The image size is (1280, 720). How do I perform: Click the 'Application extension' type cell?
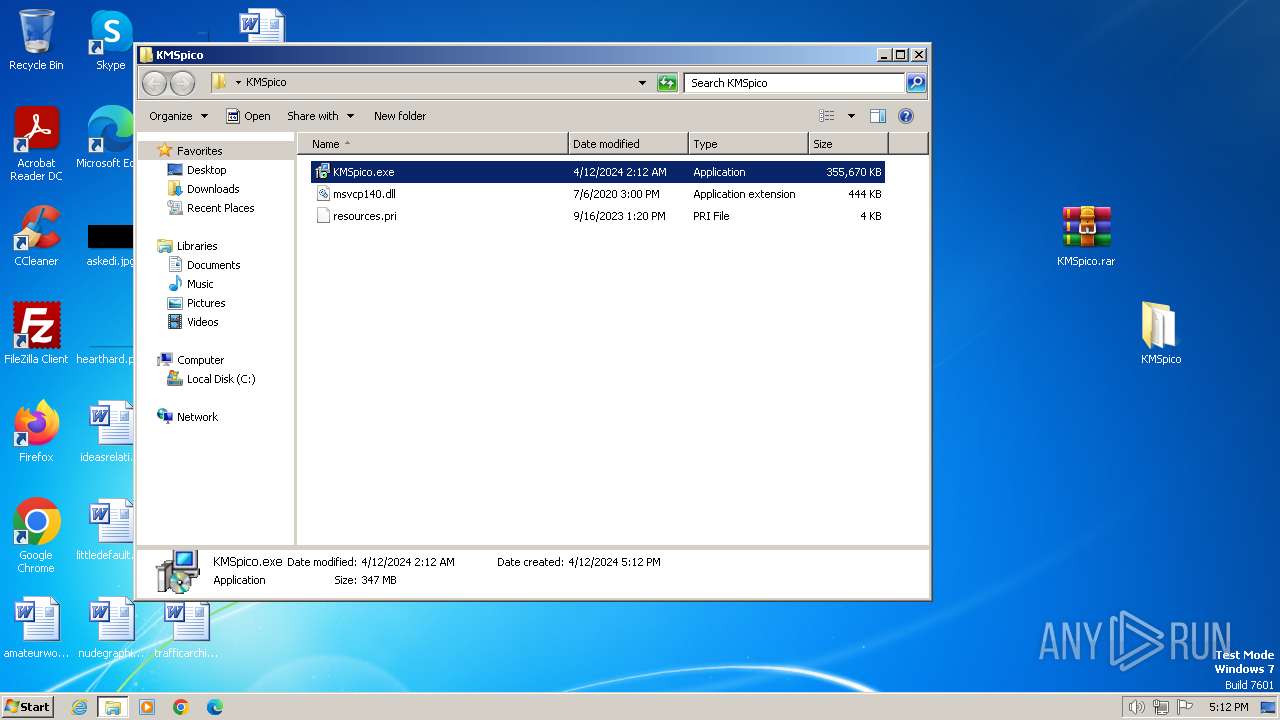[x=744, y=194]
